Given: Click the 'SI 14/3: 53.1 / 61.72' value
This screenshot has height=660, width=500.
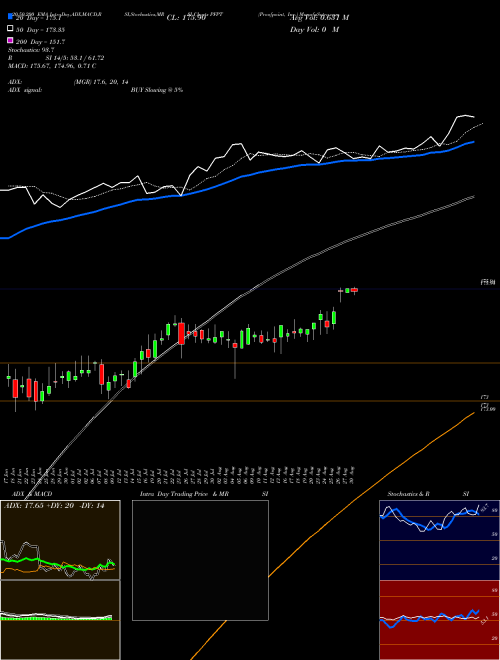Looking at the screenshot, I should 74,58.
